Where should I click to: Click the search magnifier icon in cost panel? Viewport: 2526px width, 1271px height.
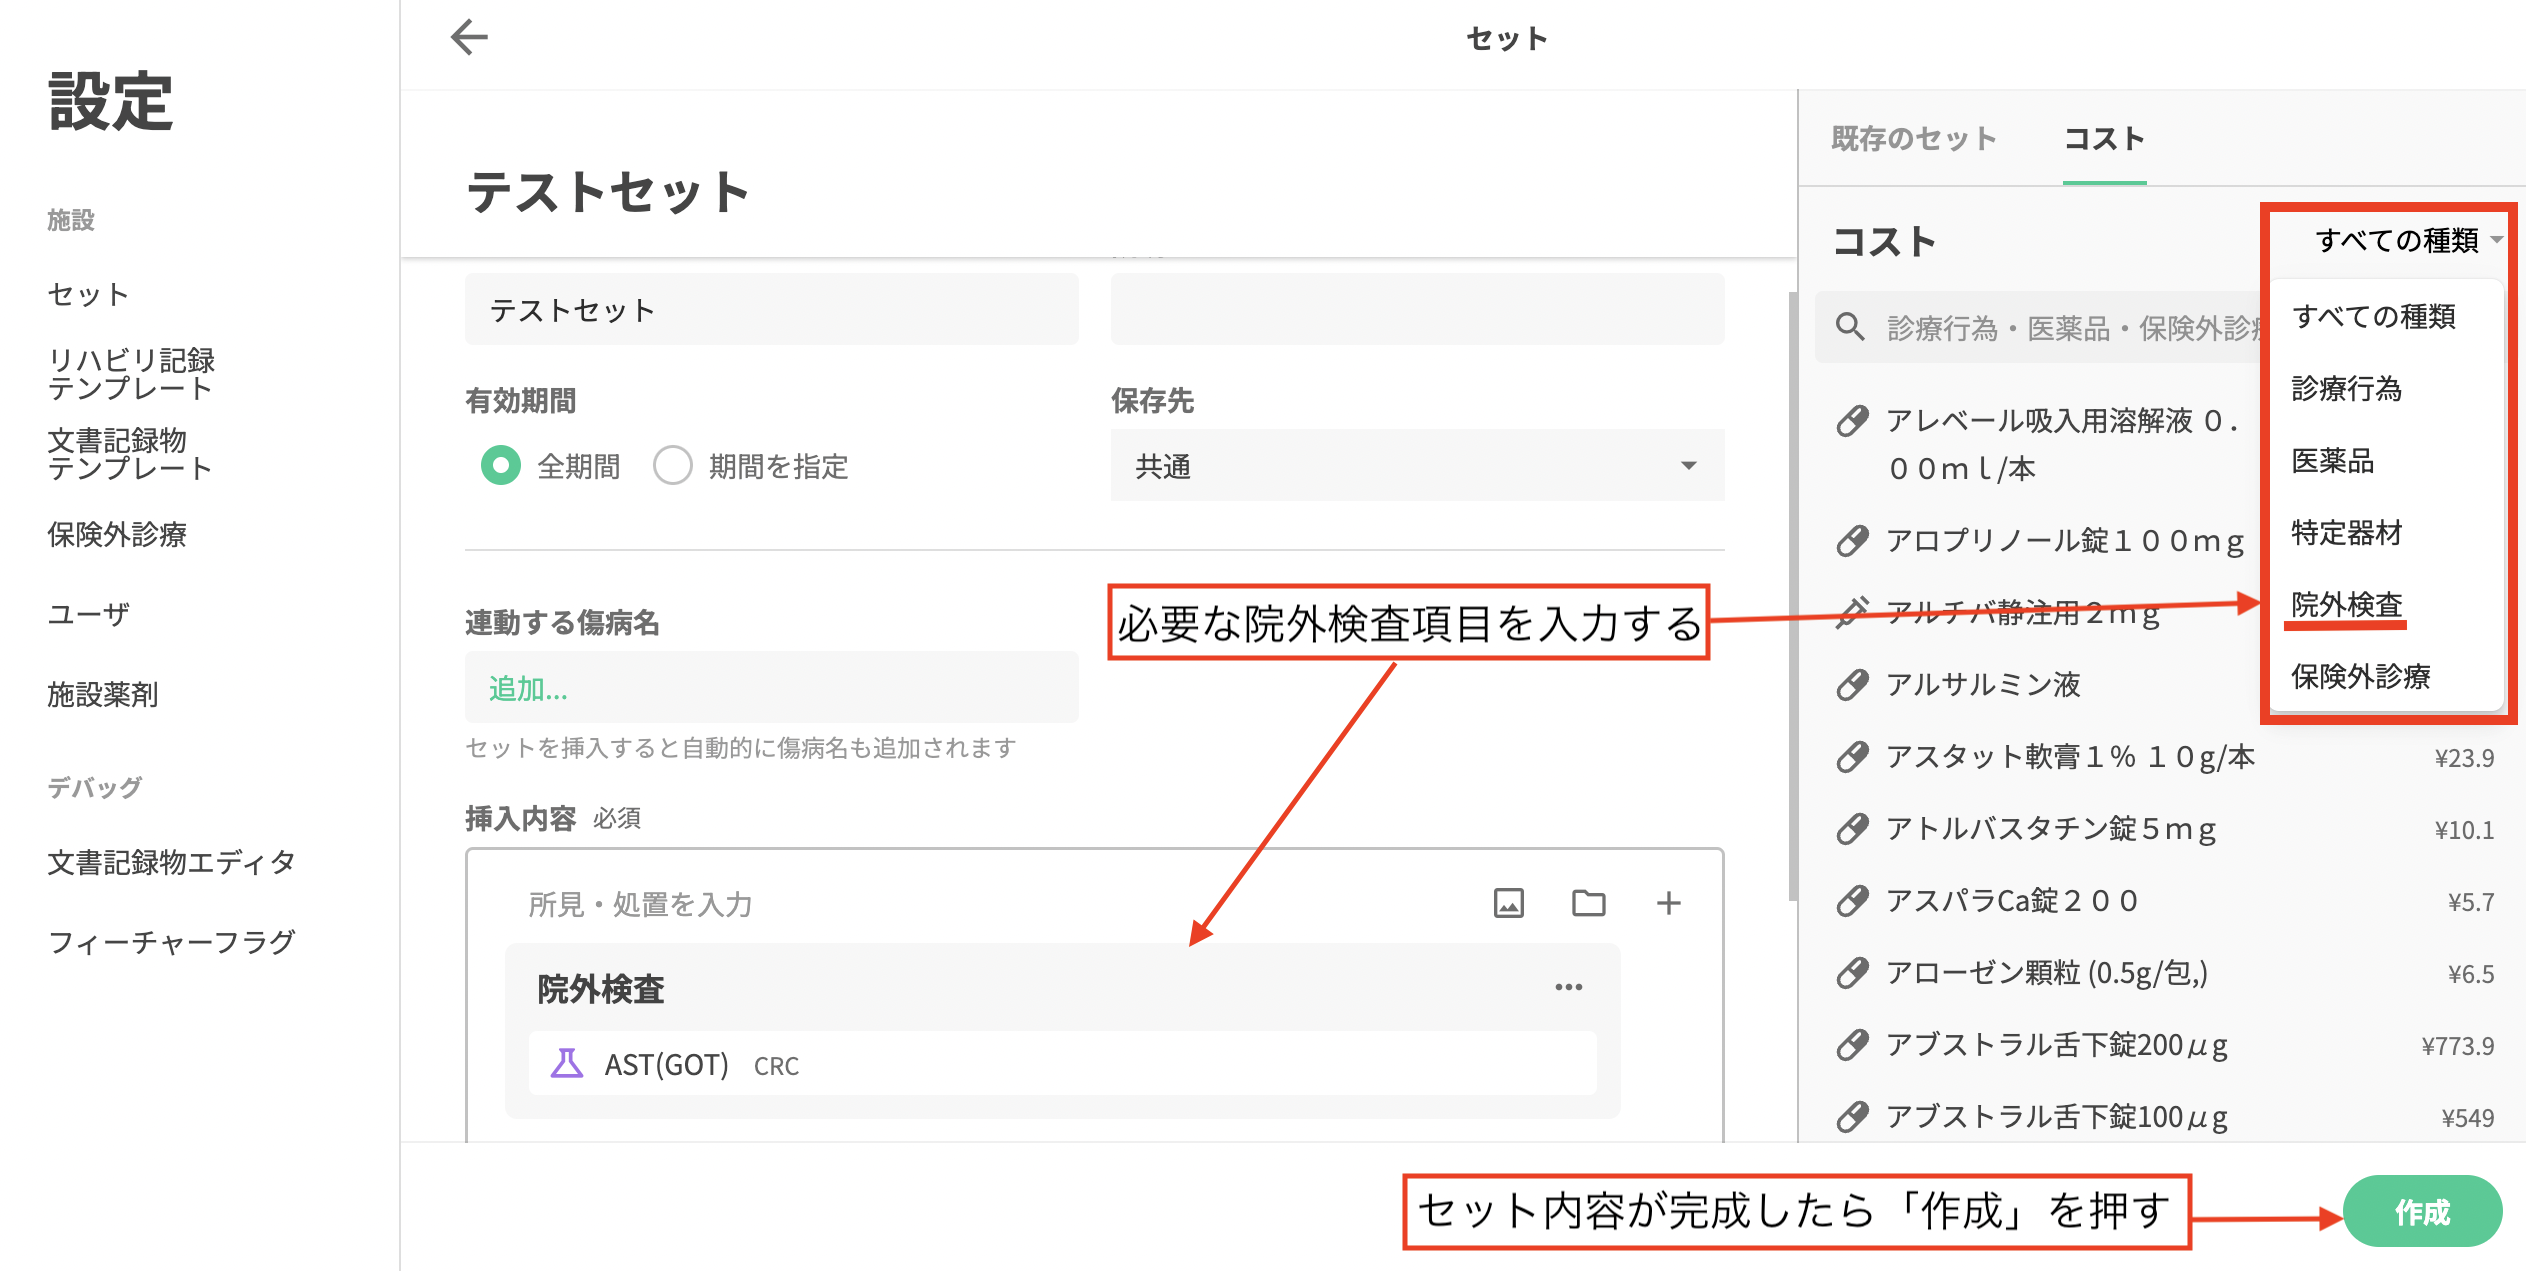tap(1850, 327)
